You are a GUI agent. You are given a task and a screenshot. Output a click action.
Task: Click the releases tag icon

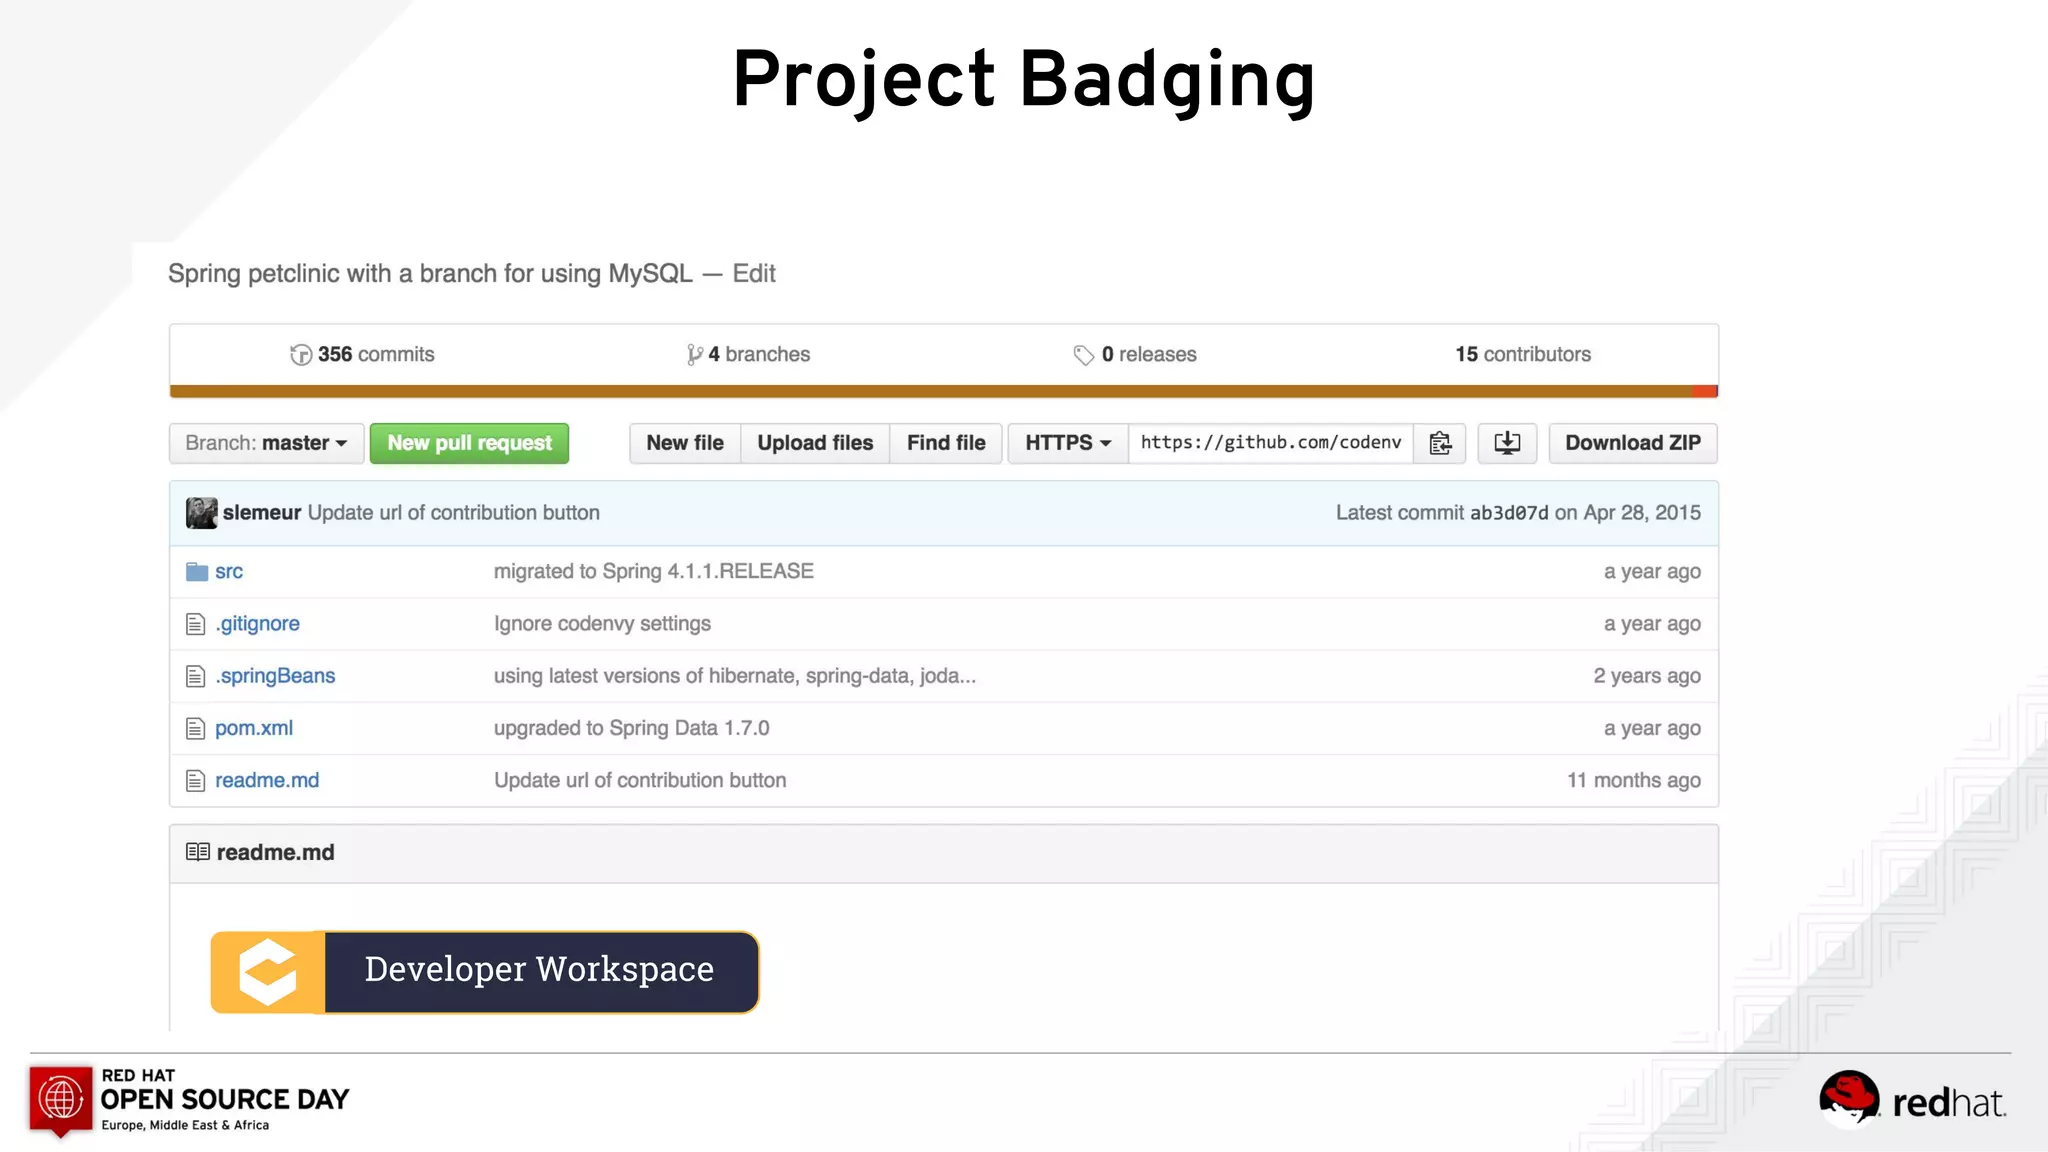[1084, 355]
